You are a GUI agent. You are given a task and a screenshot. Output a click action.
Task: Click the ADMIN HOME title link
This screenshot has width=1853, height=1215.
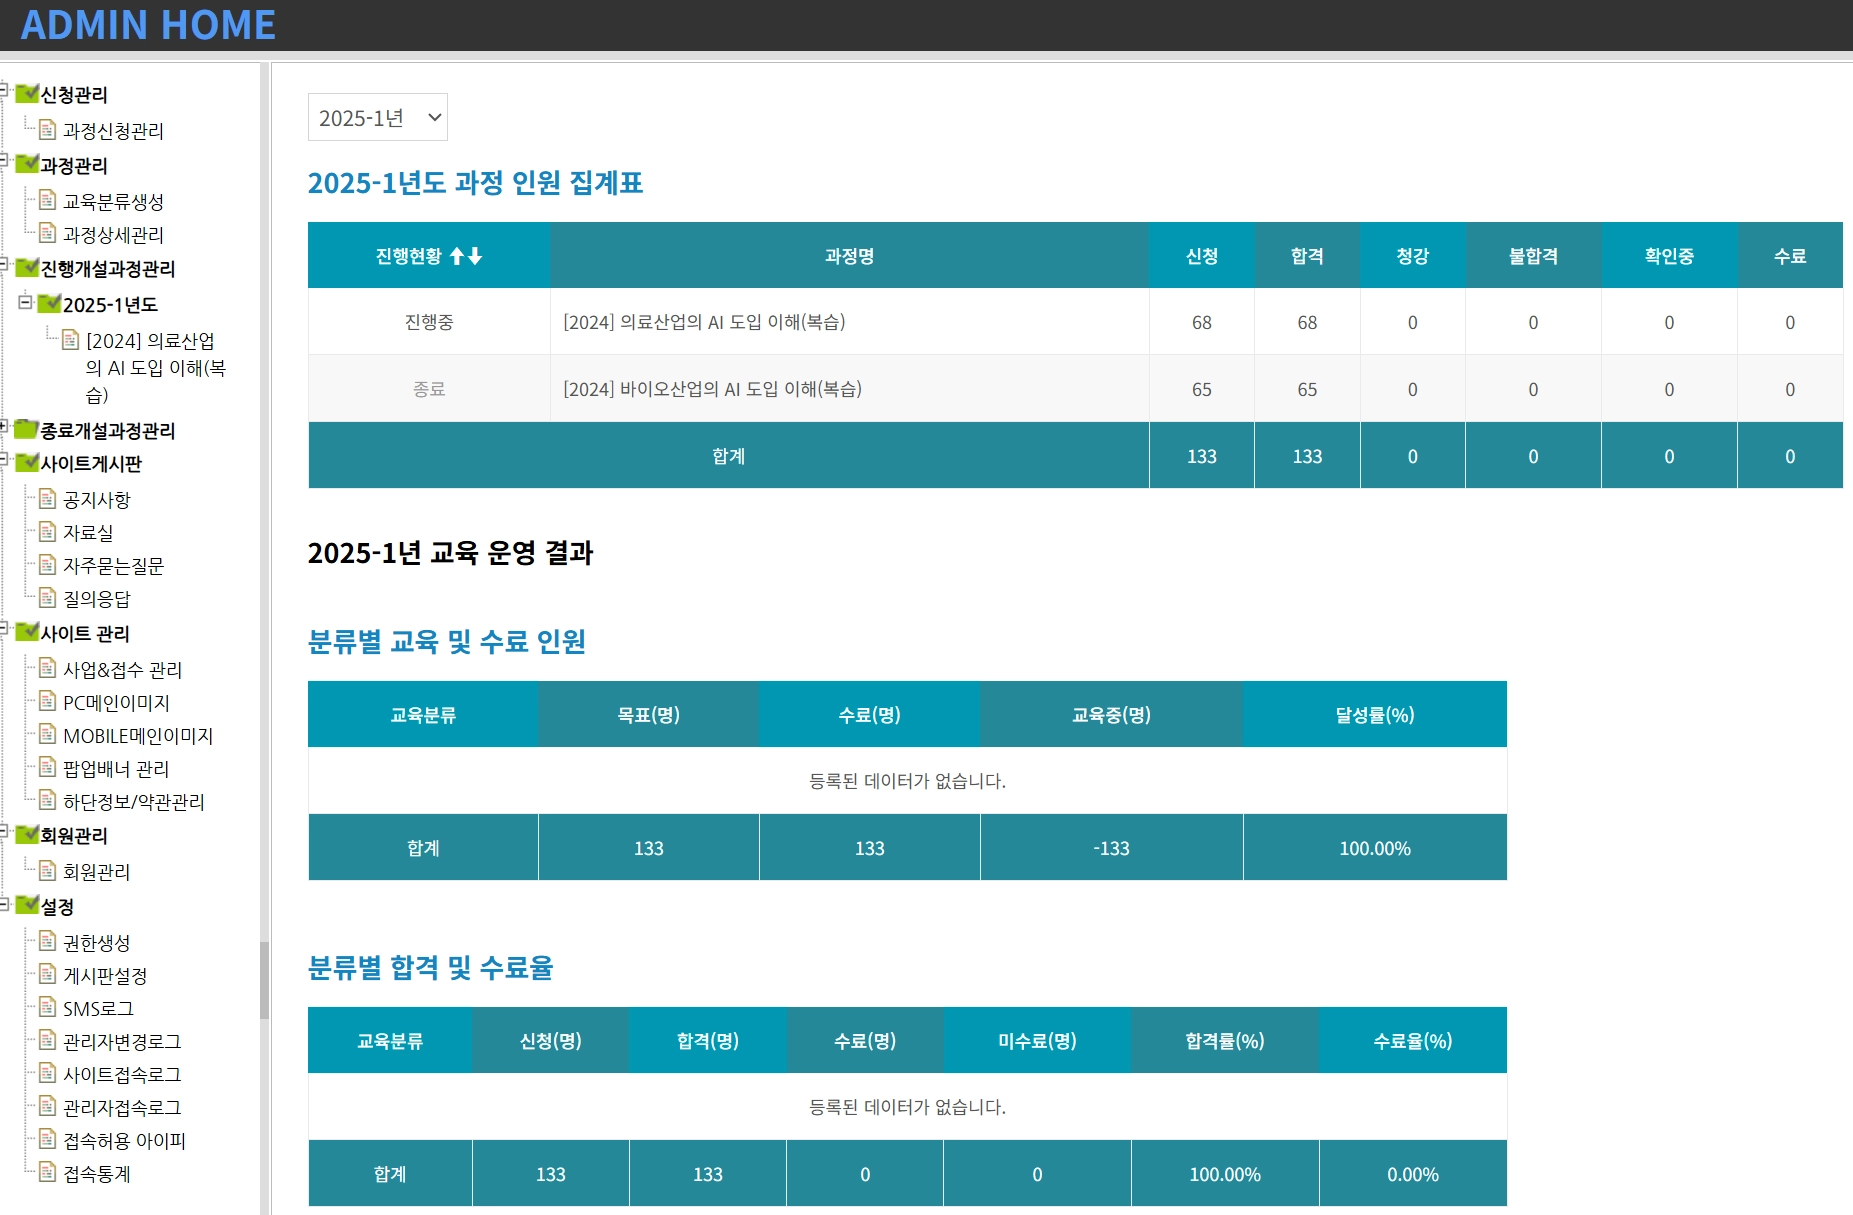(x=148, y=25)
